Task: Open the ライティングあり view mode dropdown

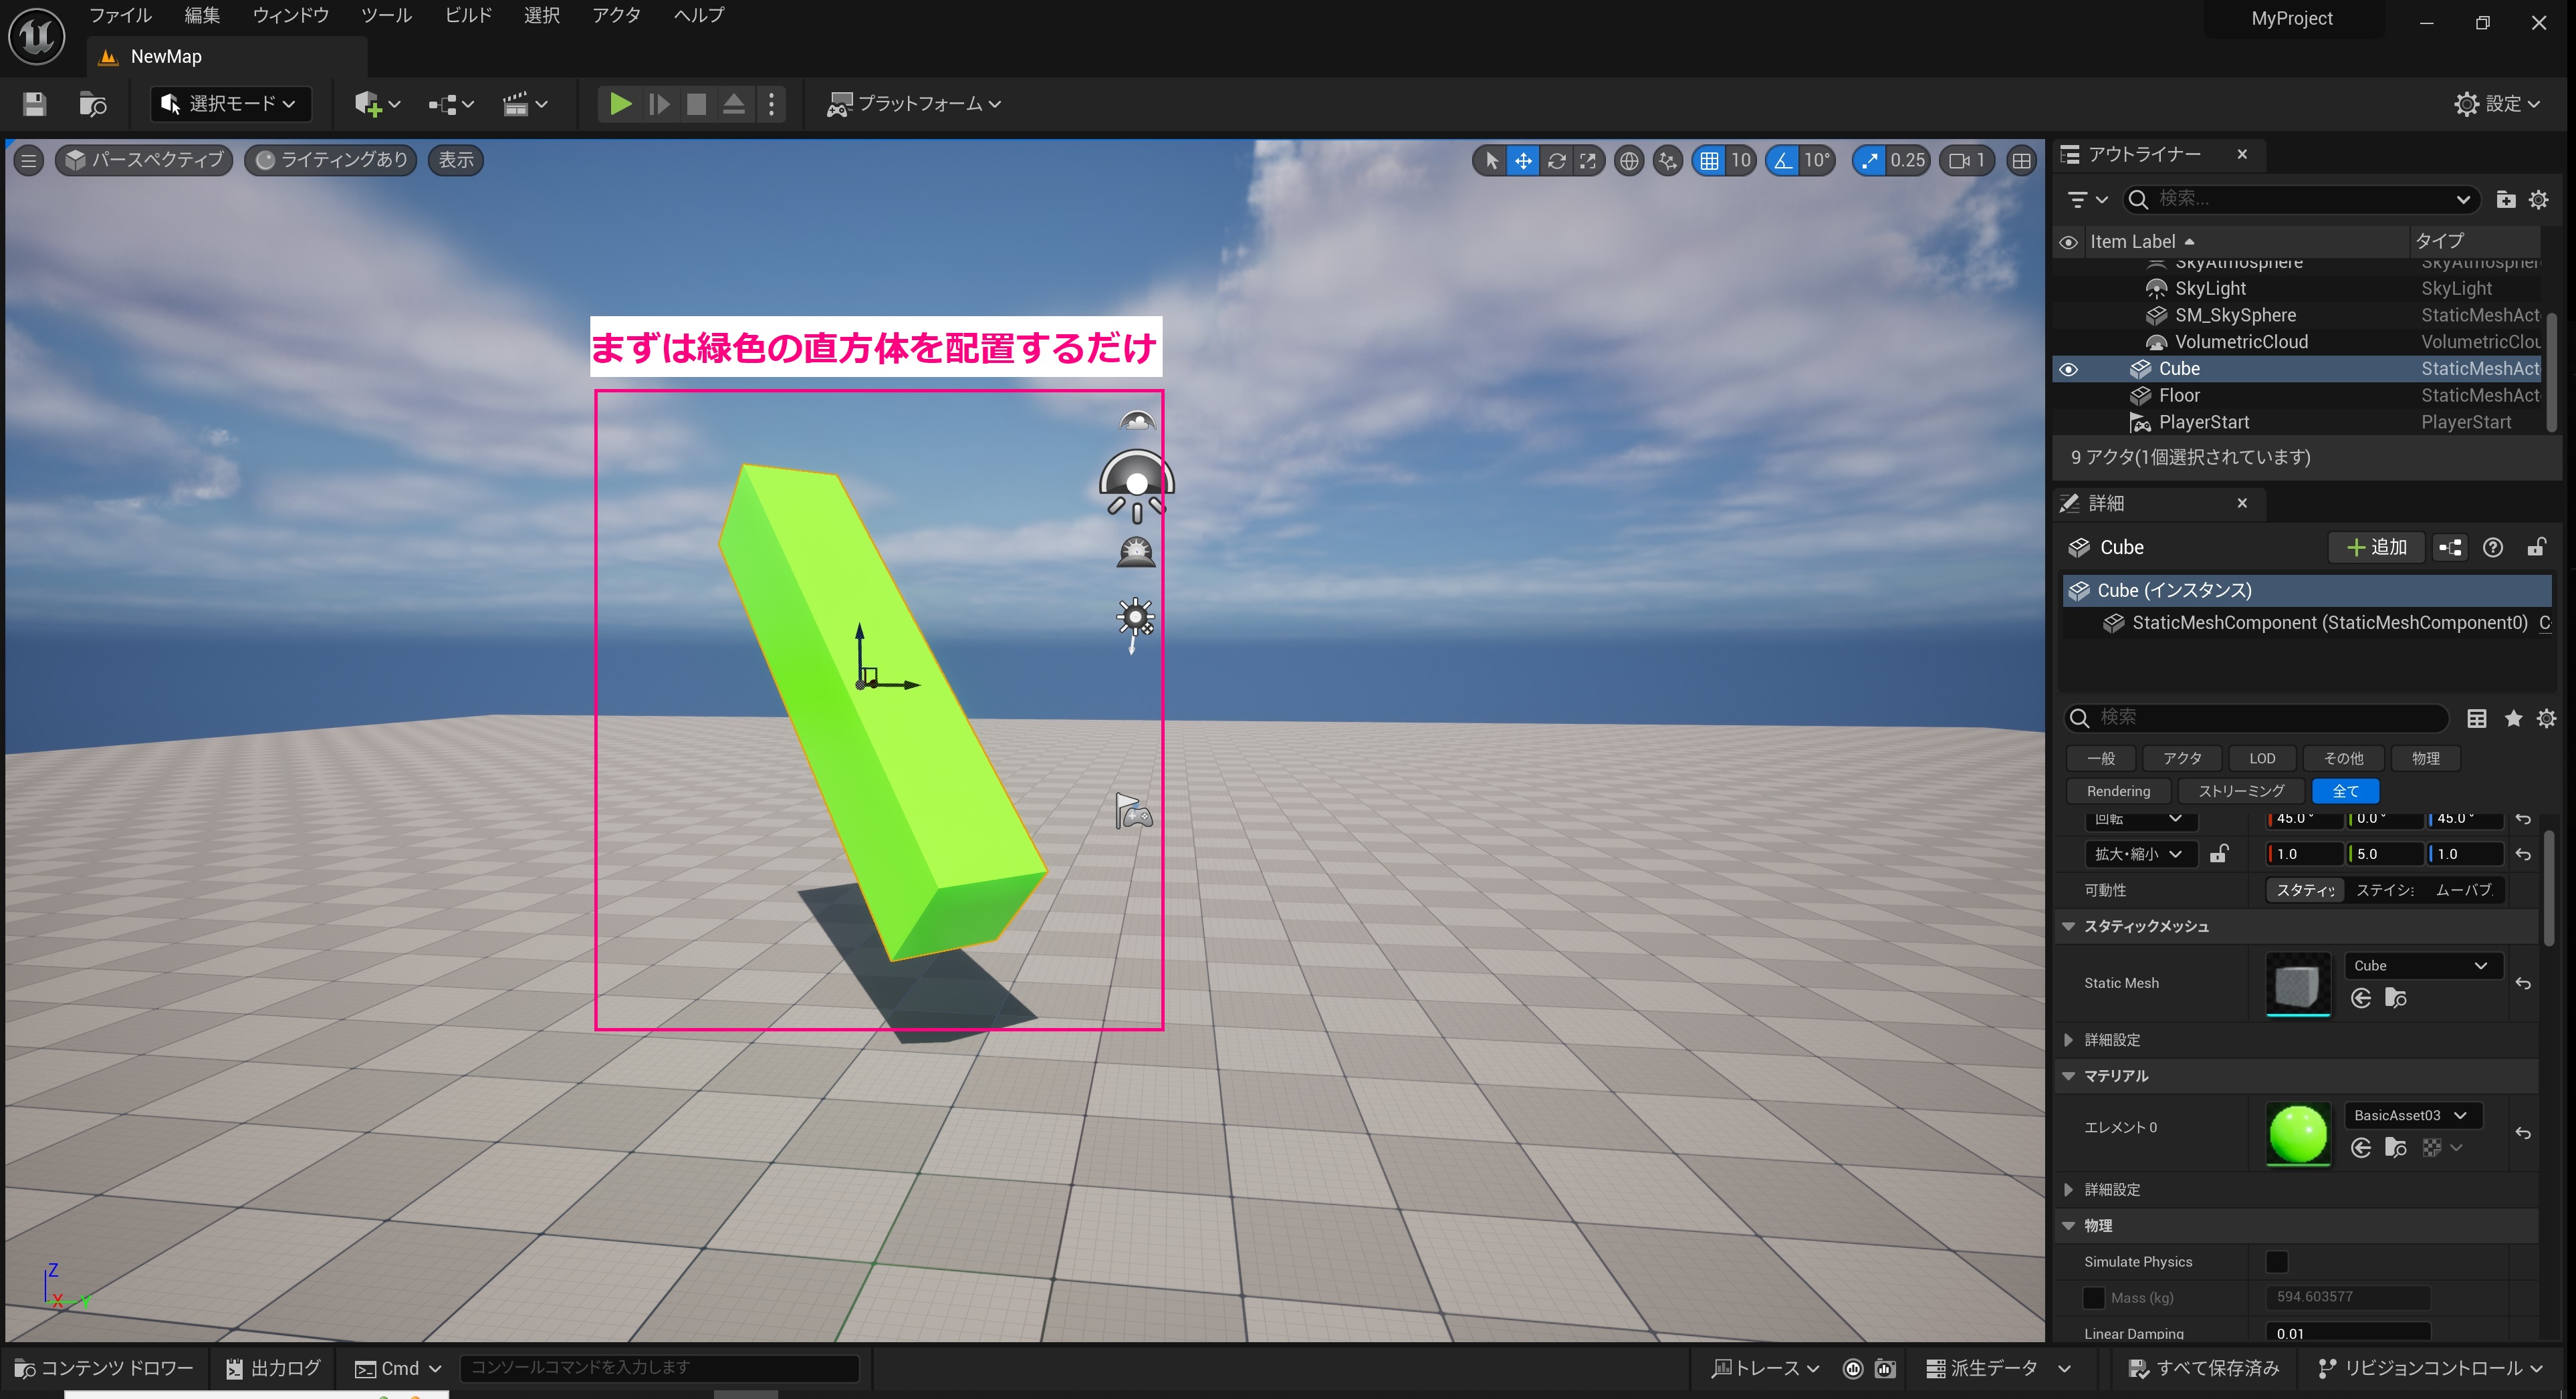Action: 331,160
